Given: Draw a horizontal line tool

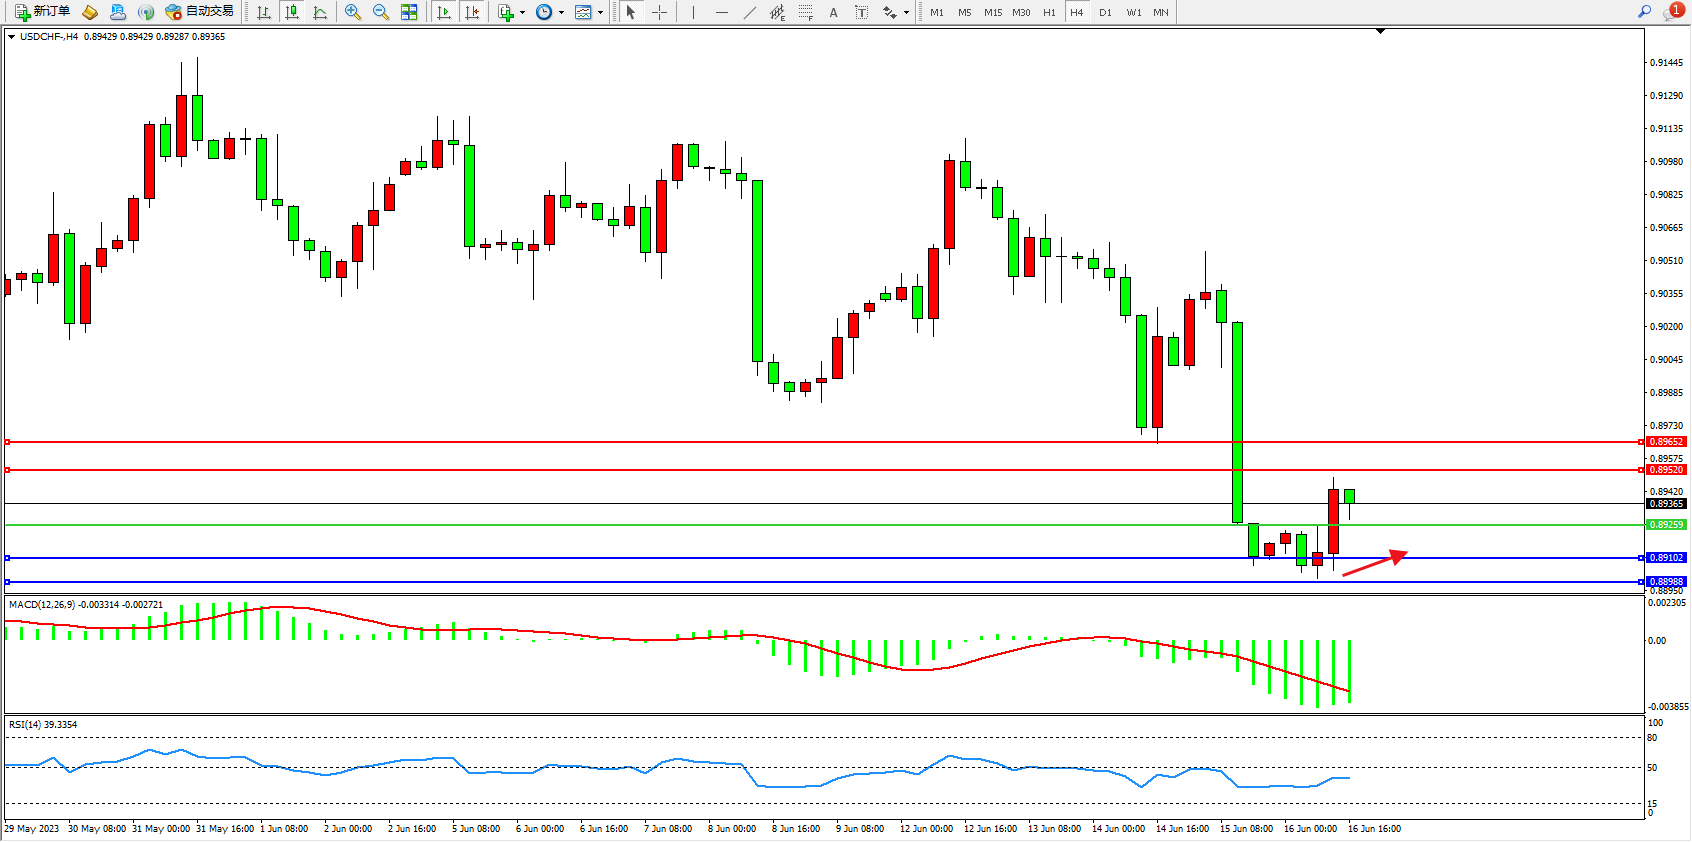Looking at the screenshot, I should tap(721, 12).
